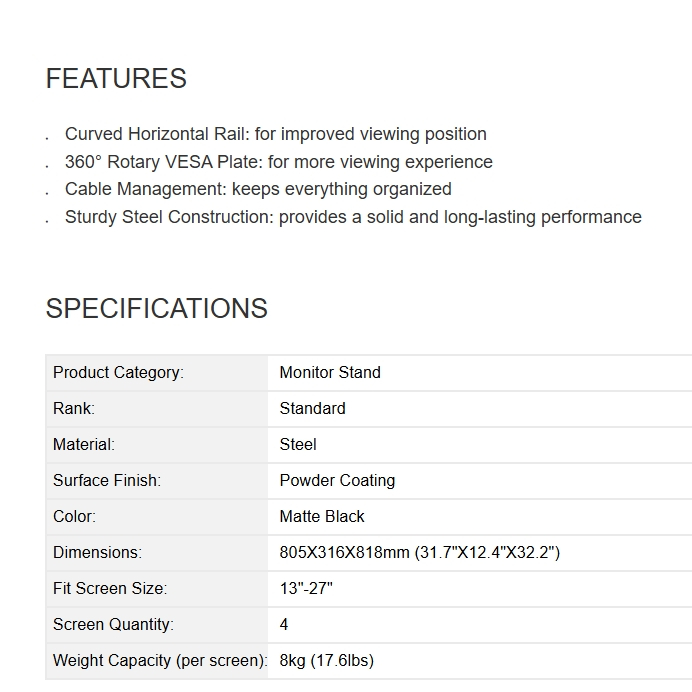Click the Standard rank value
The width and height of the screenshot is (692, 692).
[312, 409]
